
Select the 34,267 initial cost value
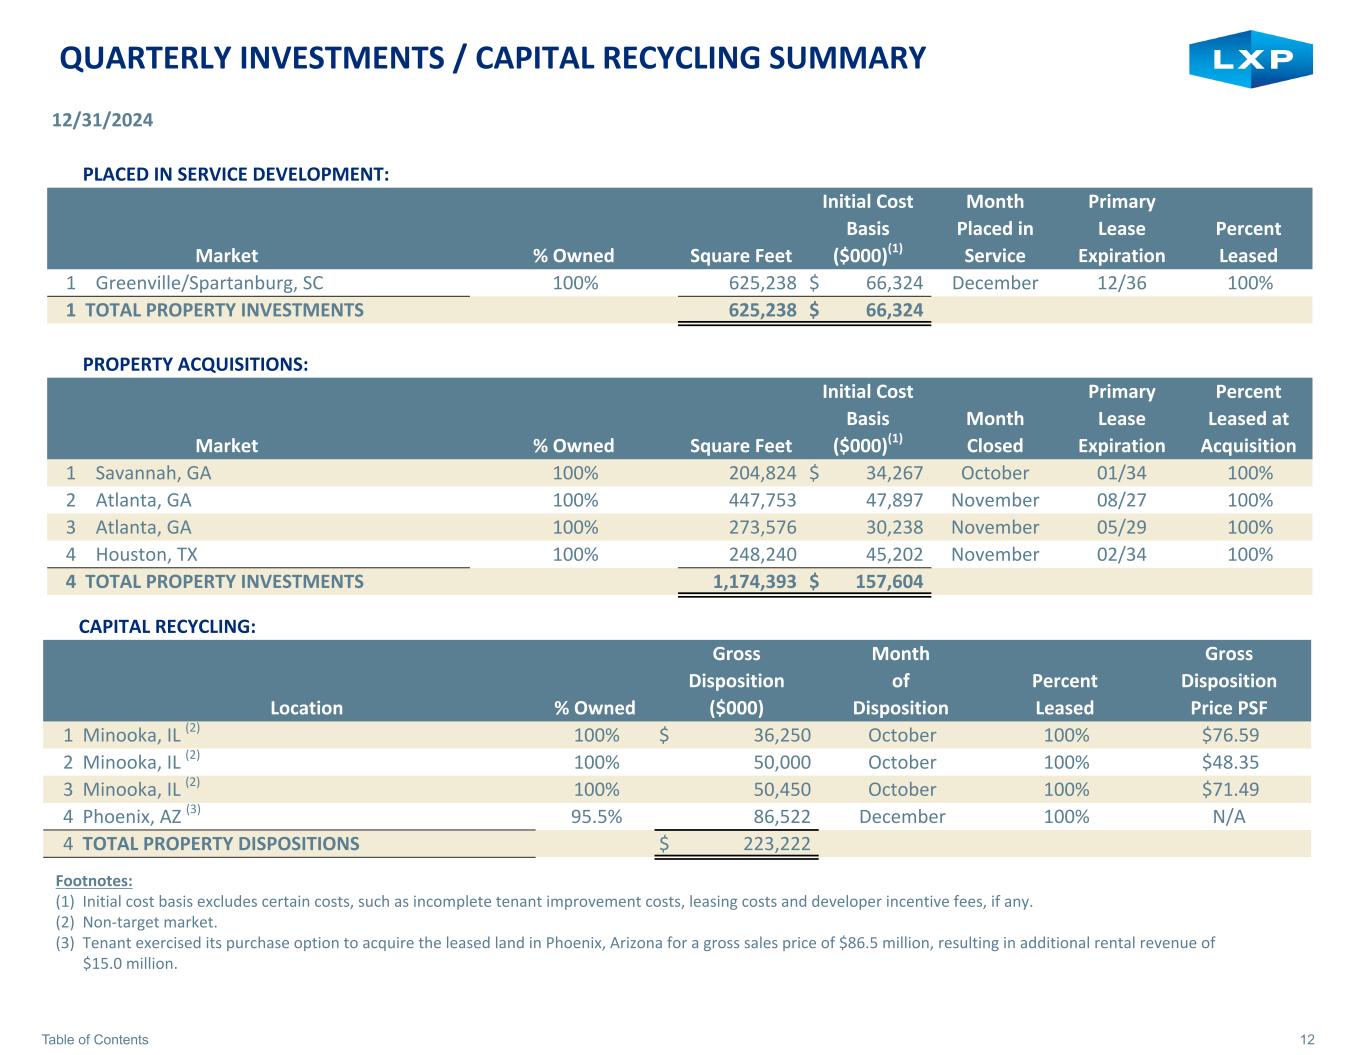894,473
